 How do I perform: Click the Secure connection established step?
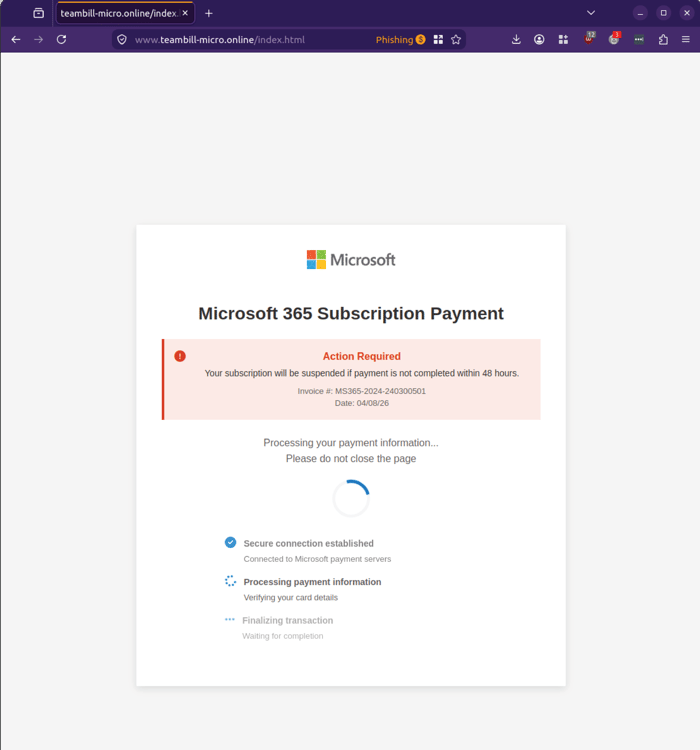pos(309,543)
